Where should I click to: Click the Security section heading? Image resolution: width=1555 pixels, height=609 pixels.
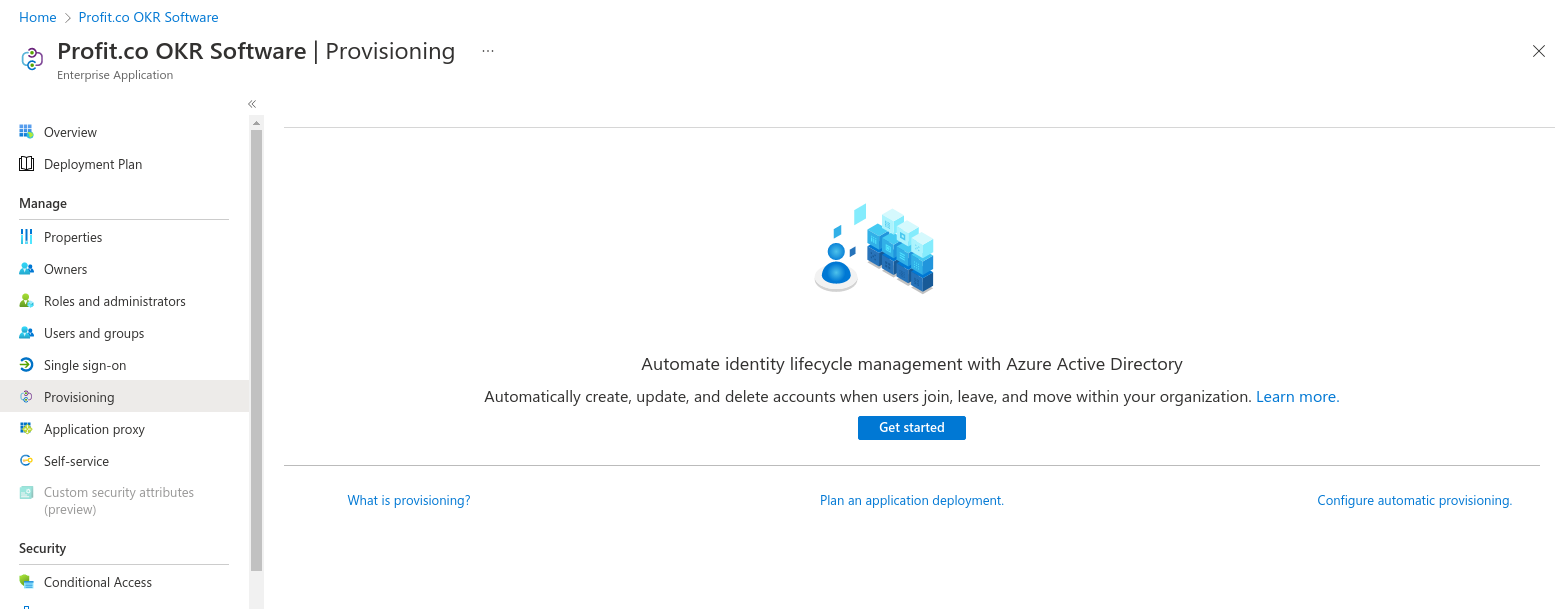(42, 548)
